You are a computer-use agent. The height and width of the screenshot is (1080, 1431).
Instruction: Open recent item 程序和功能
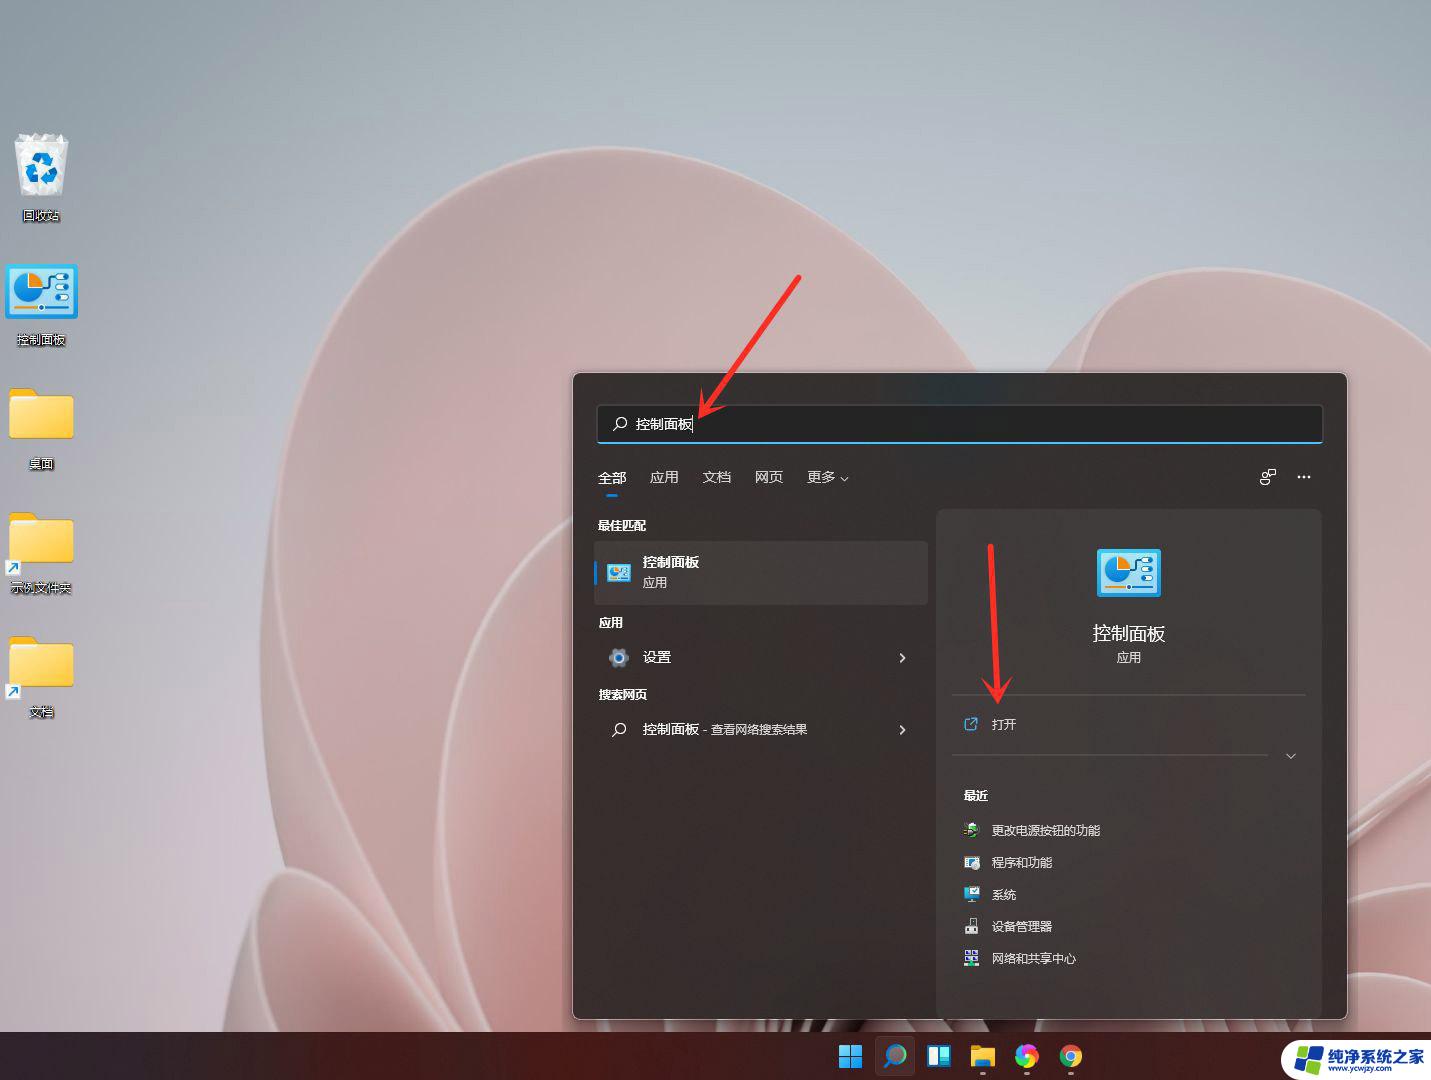point(1022,862)
